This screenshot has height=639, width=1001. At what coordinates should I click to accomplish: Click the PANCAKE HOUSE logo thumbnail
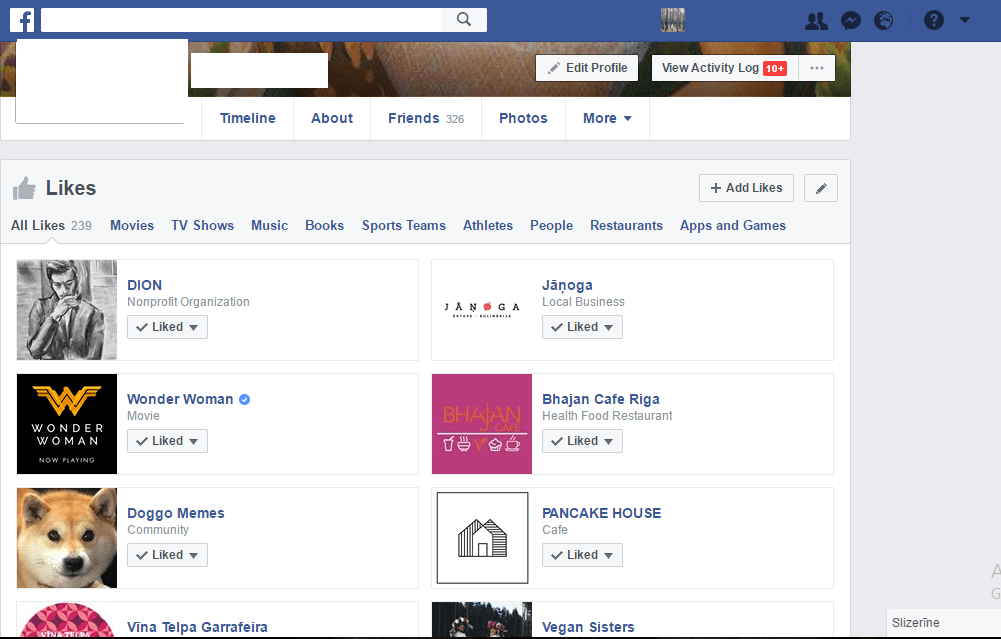click(x=482, y=538)
